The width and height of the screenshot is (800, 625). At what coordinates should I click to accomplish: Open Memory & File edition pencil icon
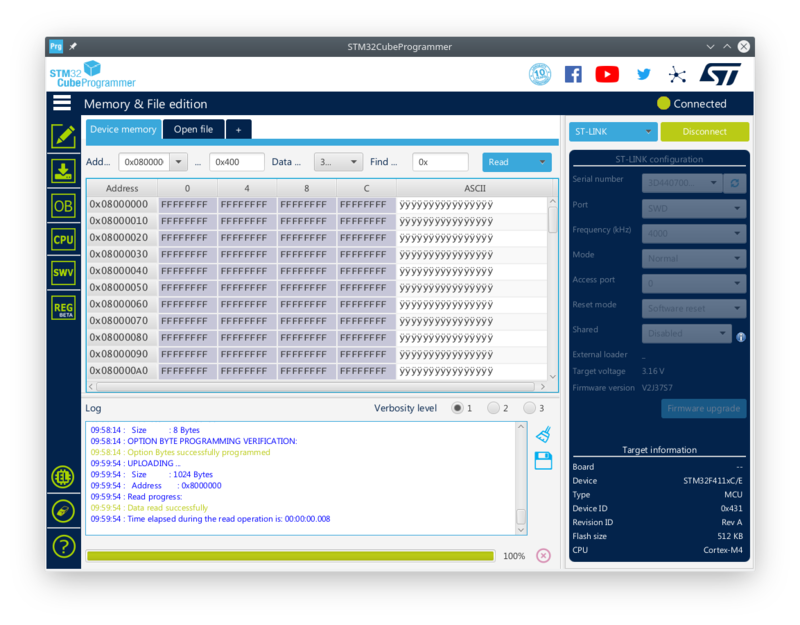click(63, 137)
